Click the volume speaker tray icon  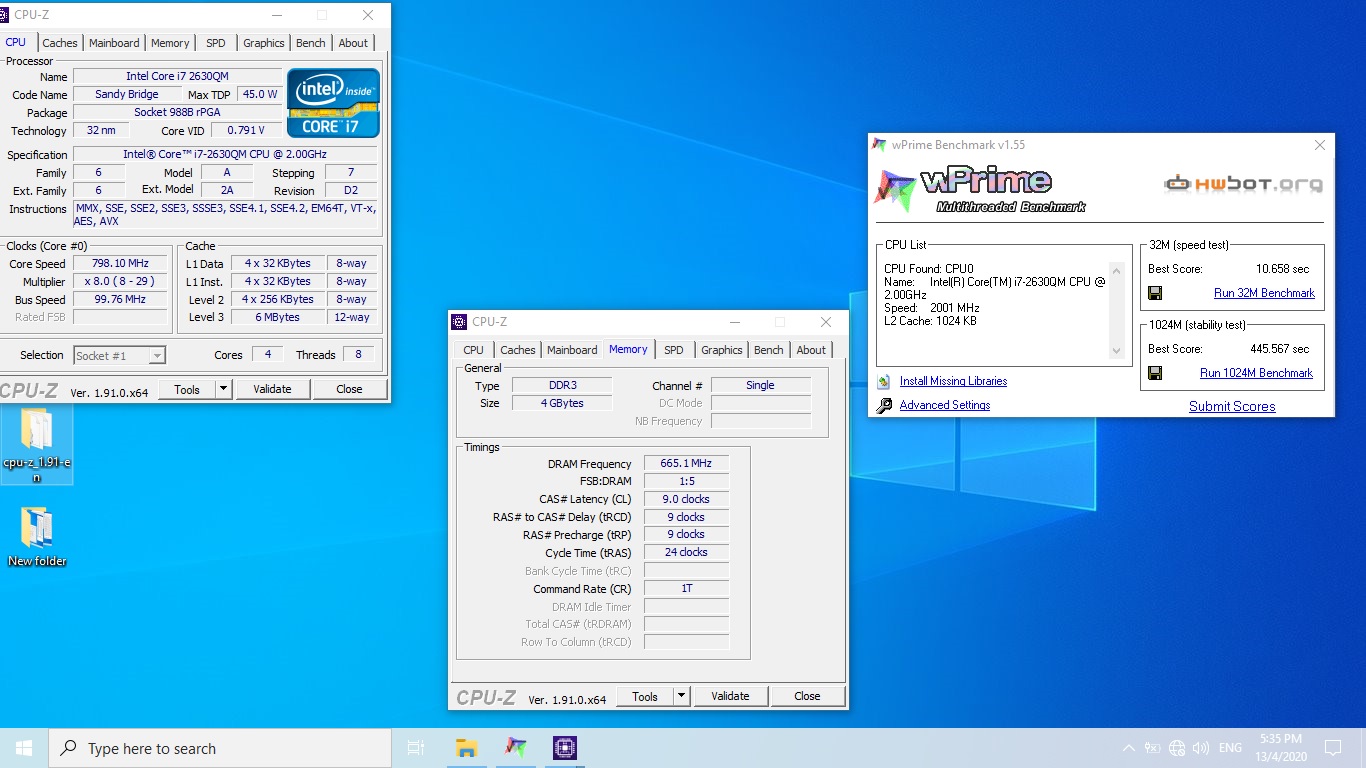click(x=1201, y=748)
